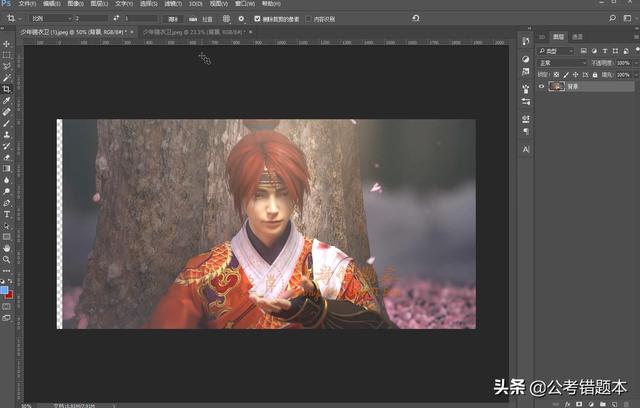Switch to the Channels panel tab

(577, 37)
